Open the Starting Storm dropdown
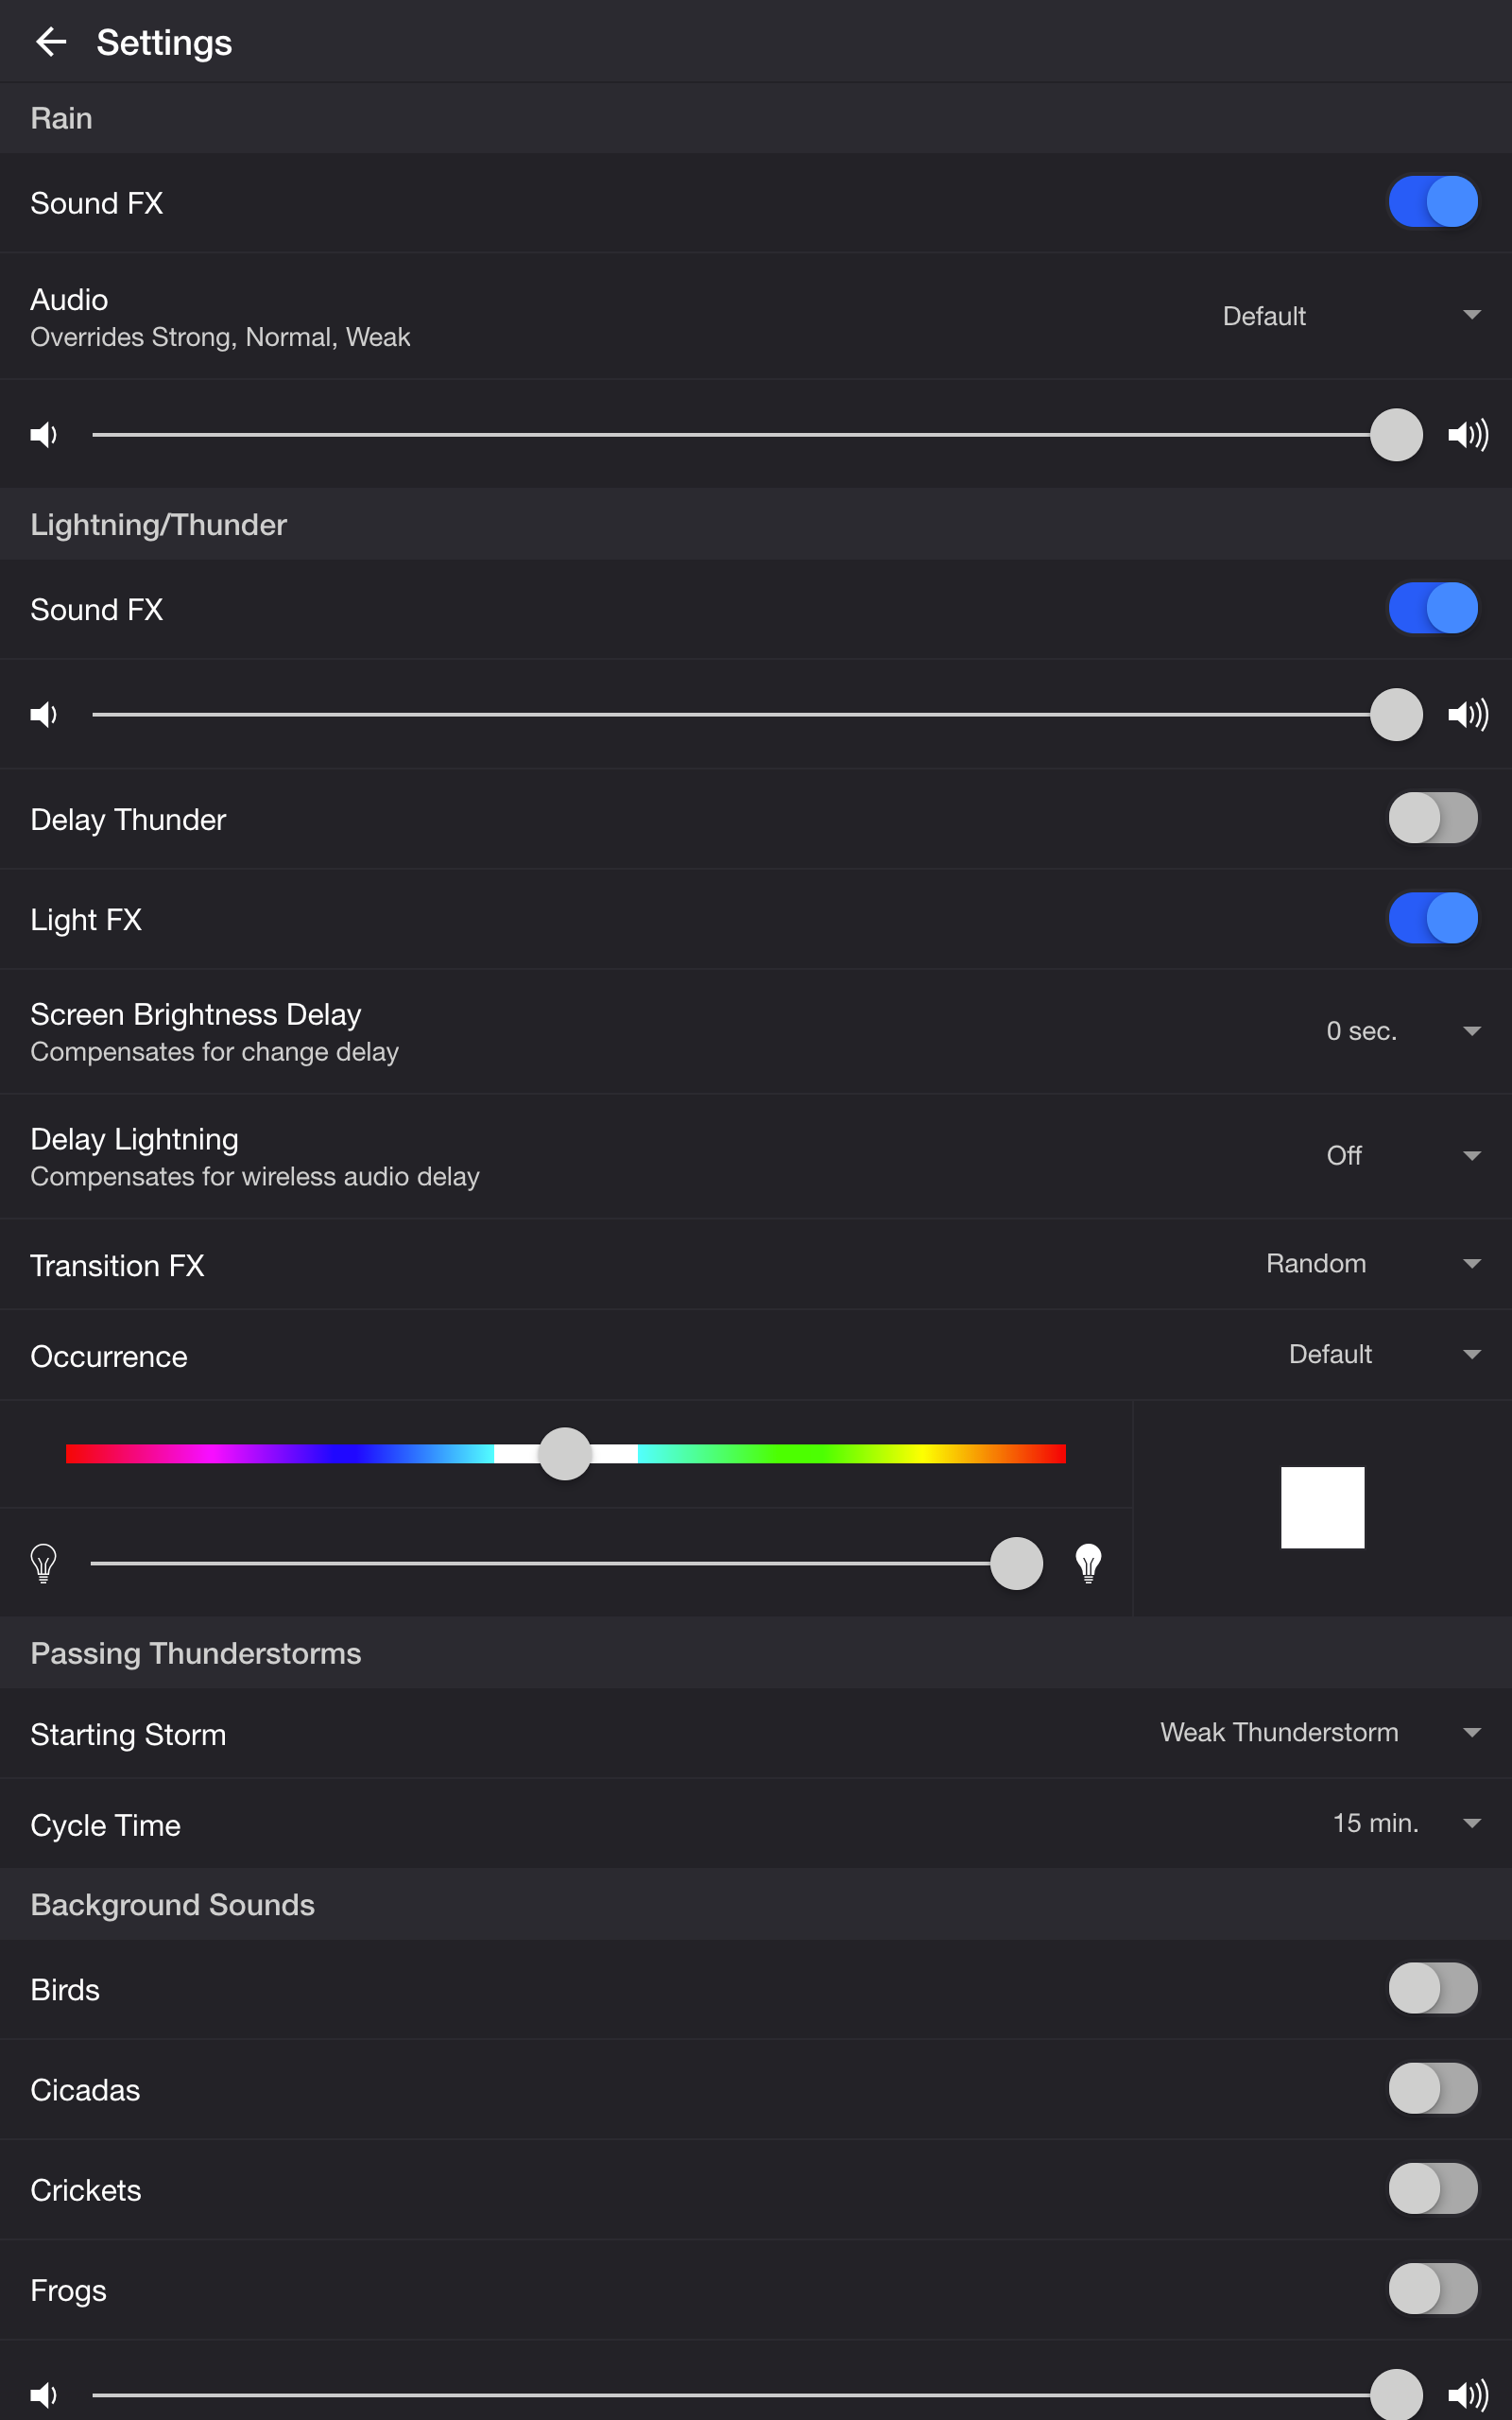 (1320, 1733)
